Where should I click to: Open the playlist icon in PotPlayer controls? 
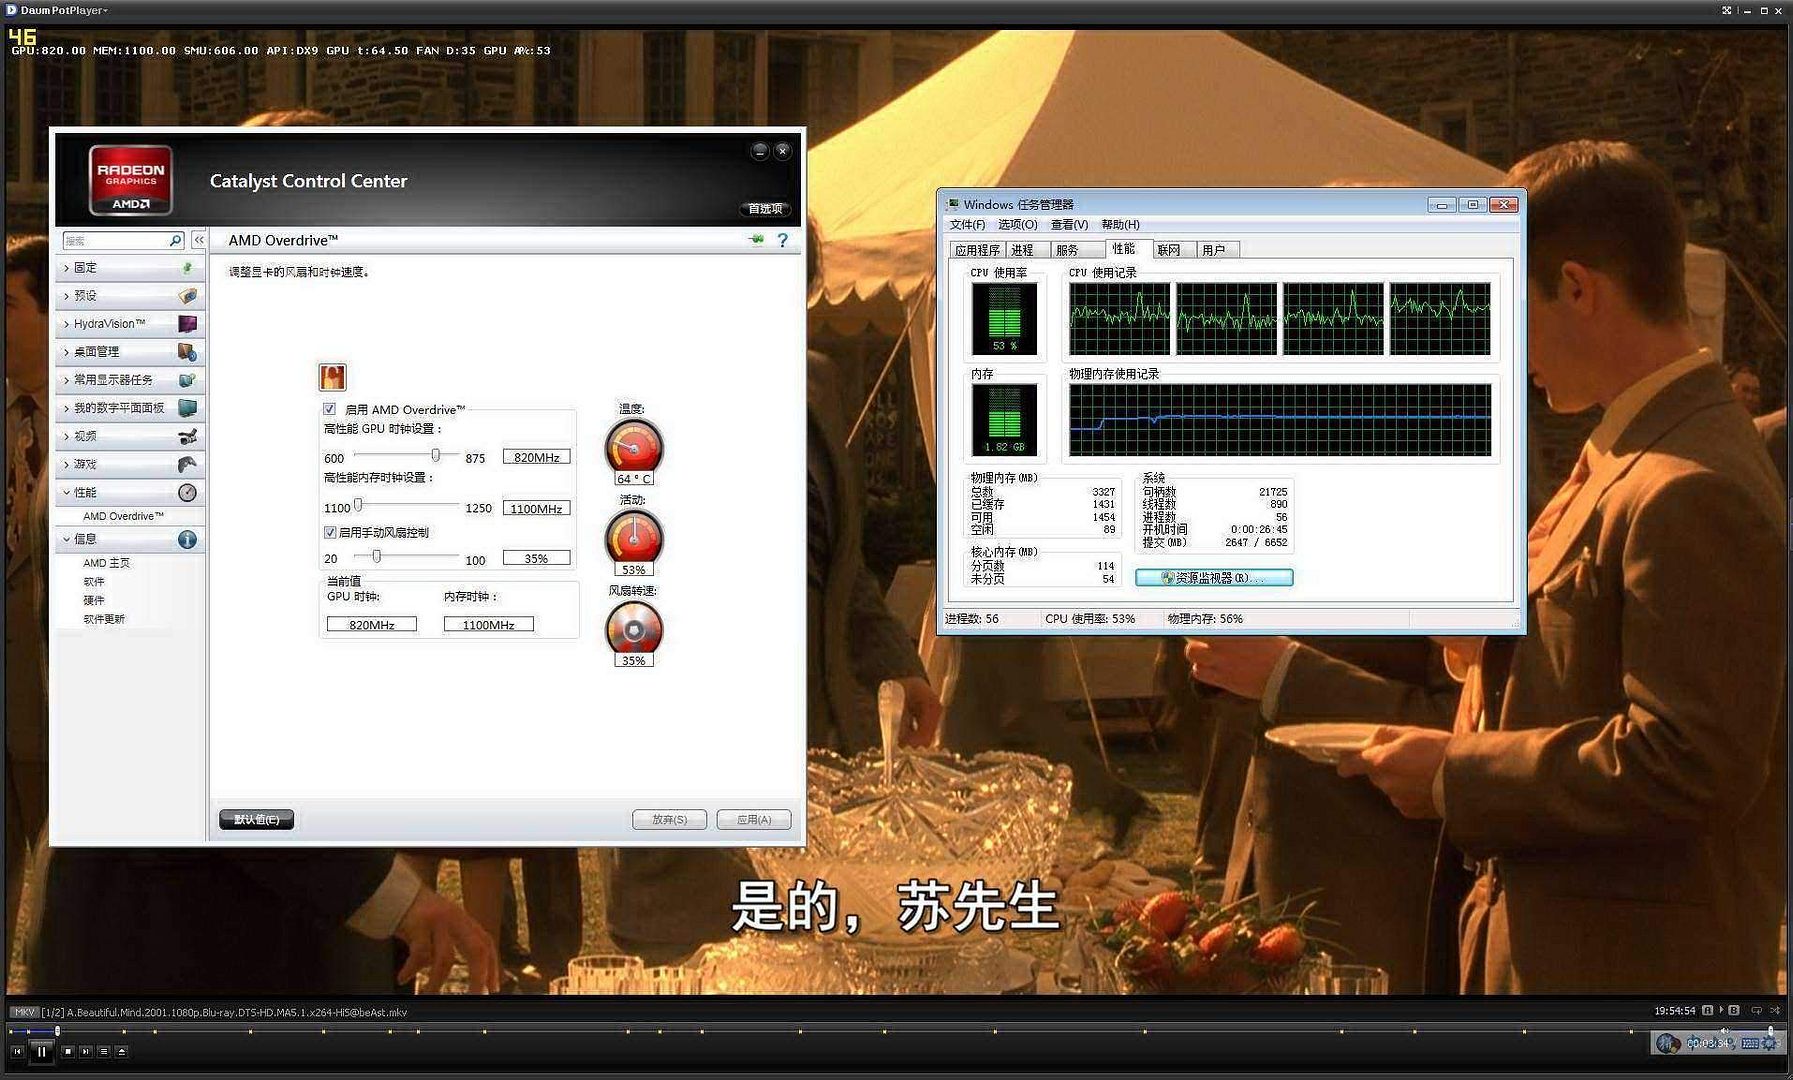tap(103, 1051)
